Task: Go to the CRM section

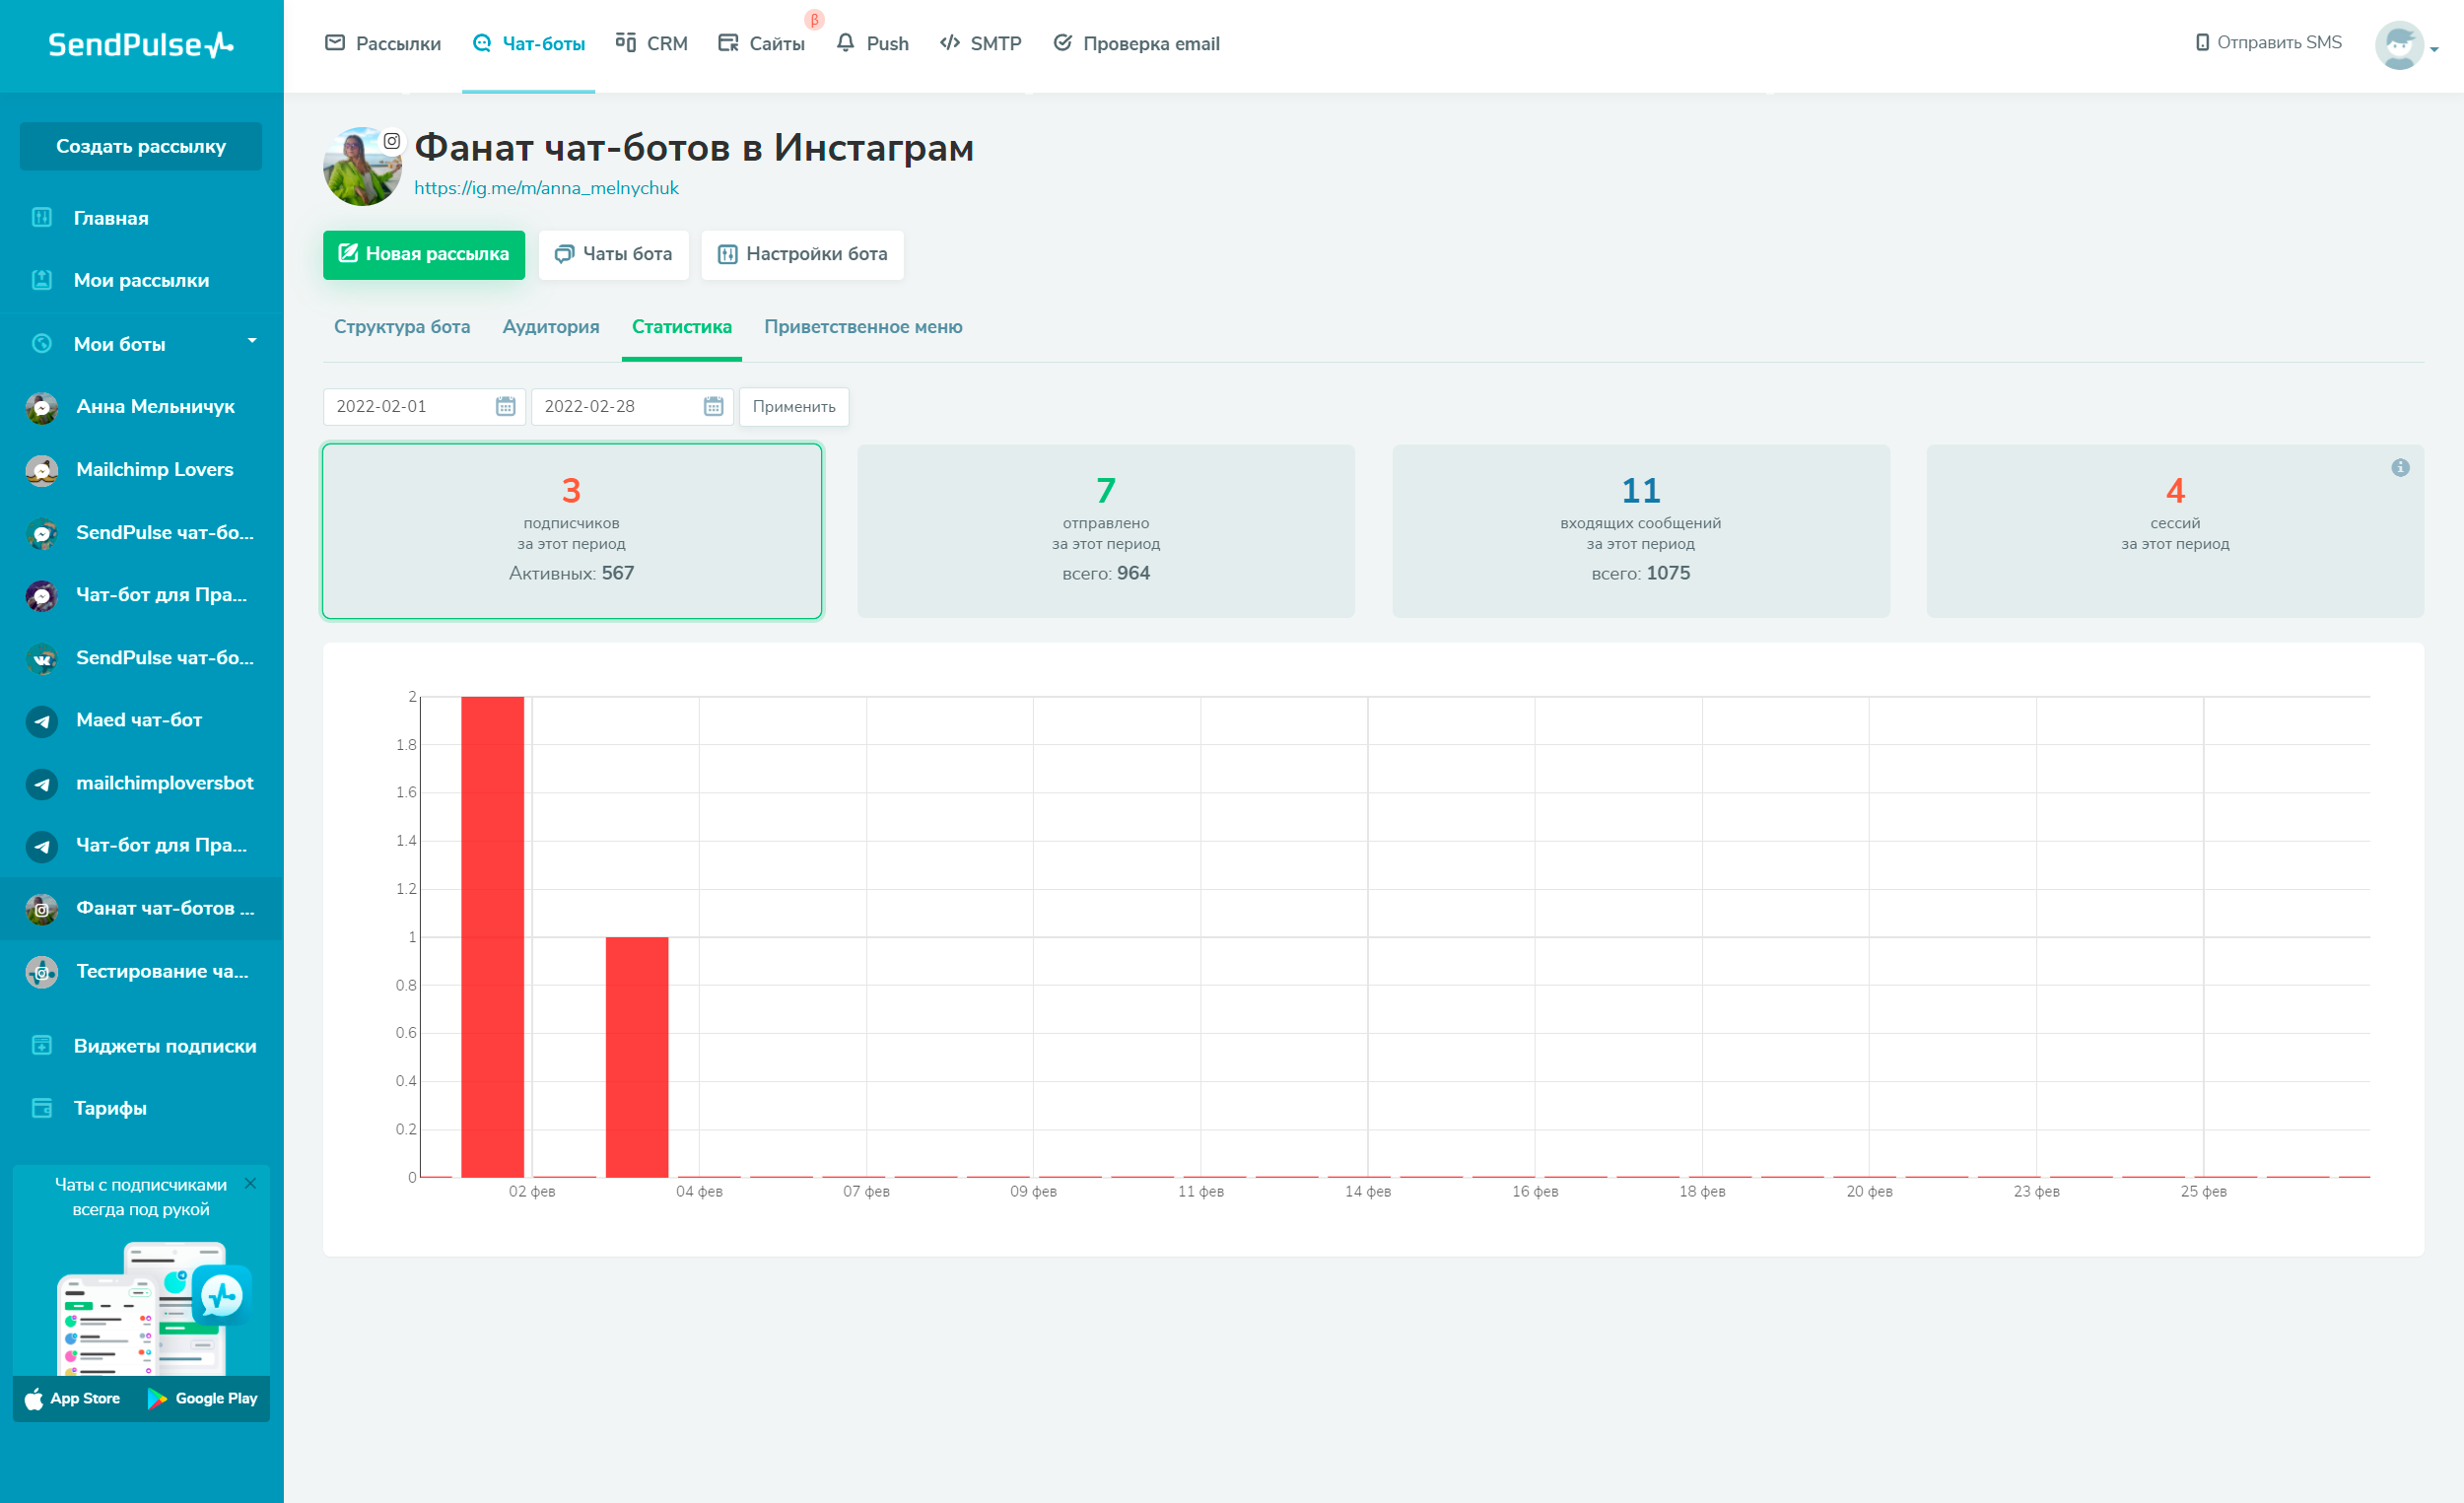Action: 652,44
